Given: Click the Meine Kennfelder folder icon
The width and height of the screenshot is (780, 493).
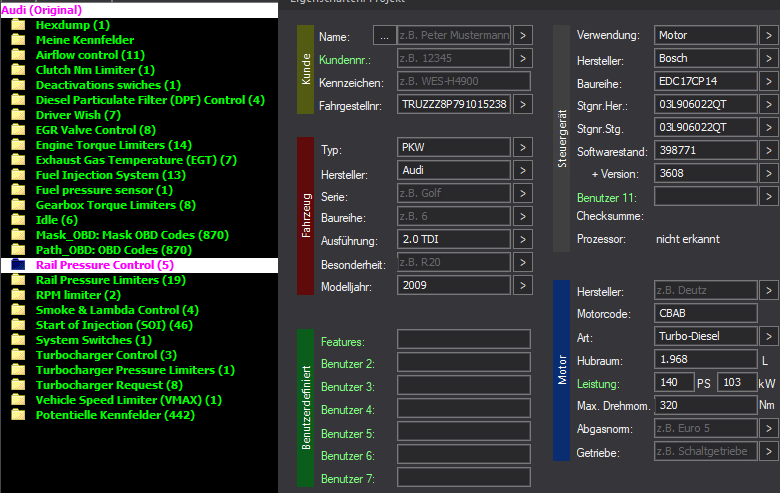Looking at the screenshot, I should point(18,40).
